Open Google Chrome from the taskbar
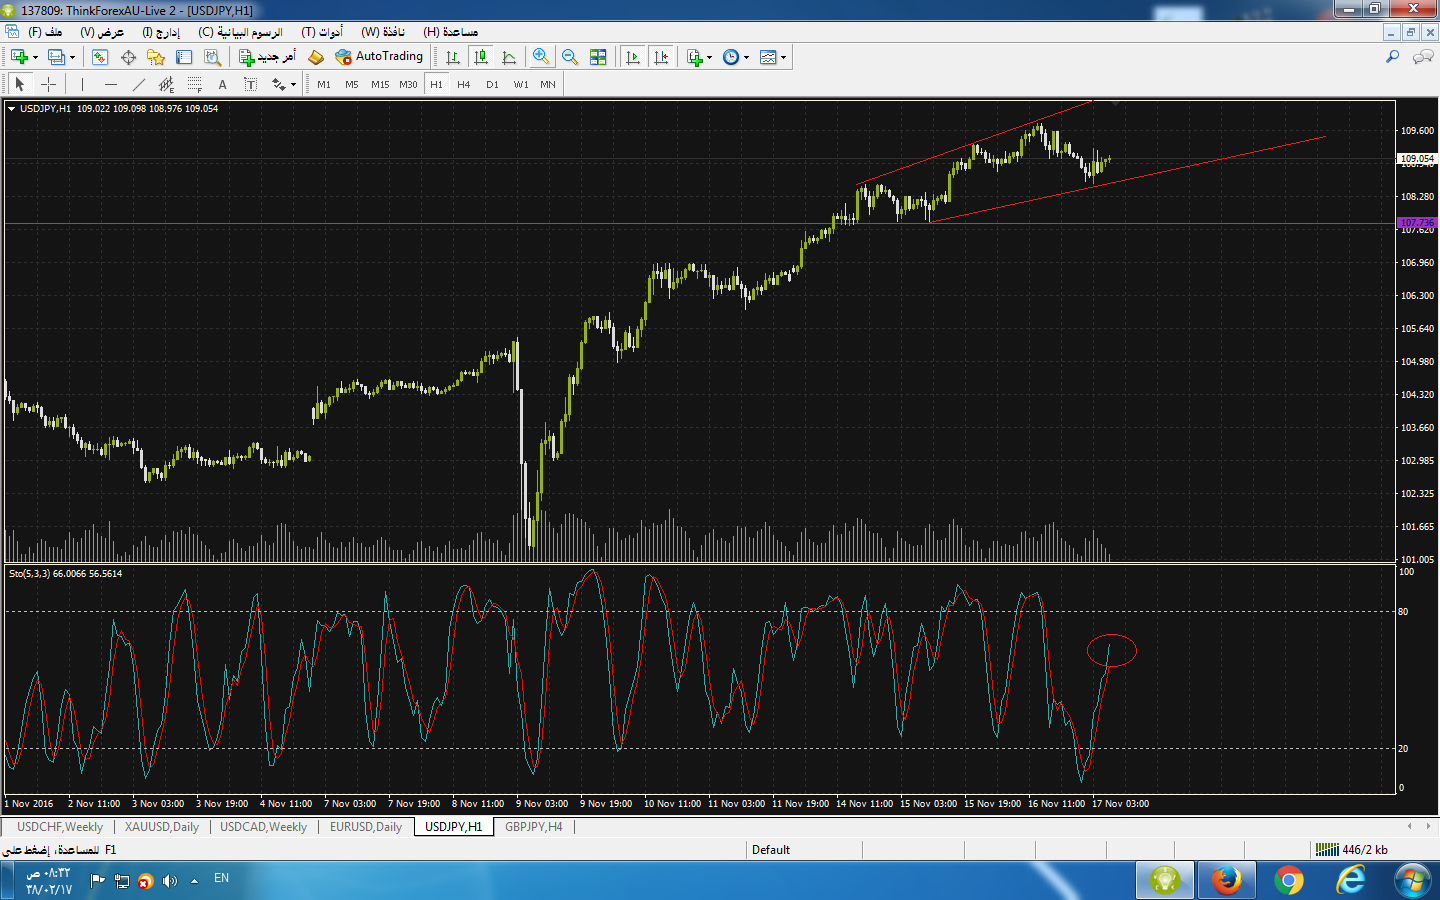 click(1289, 881)
